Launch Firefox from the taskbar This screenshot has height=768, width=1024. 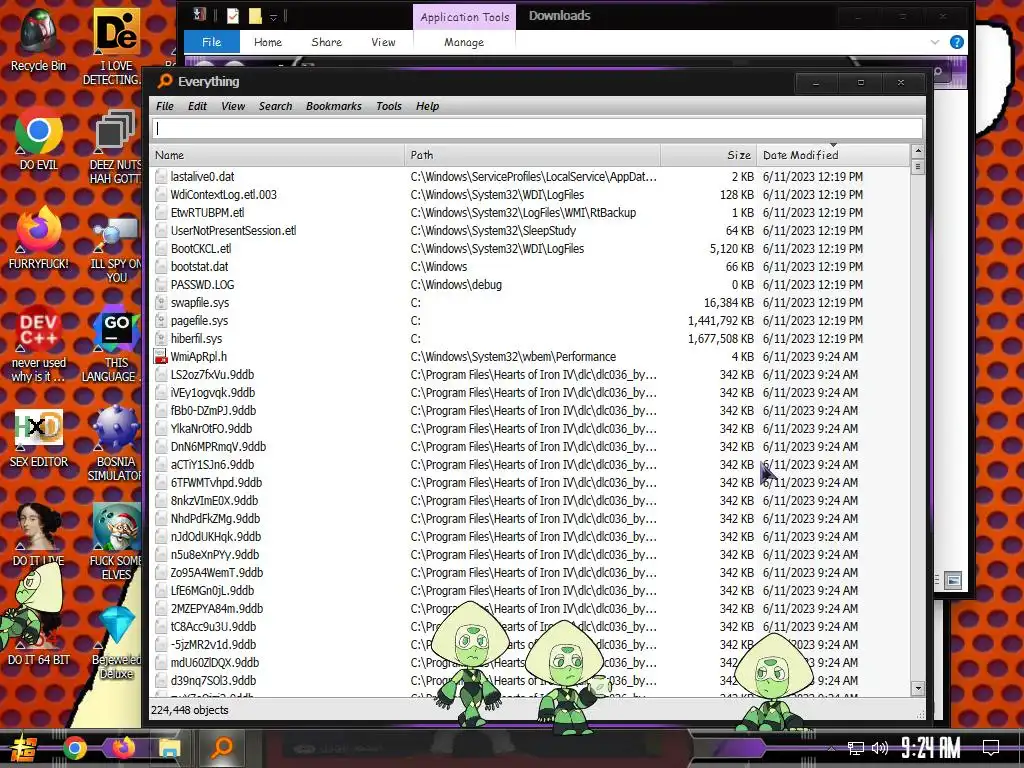[x=123, y=748]
